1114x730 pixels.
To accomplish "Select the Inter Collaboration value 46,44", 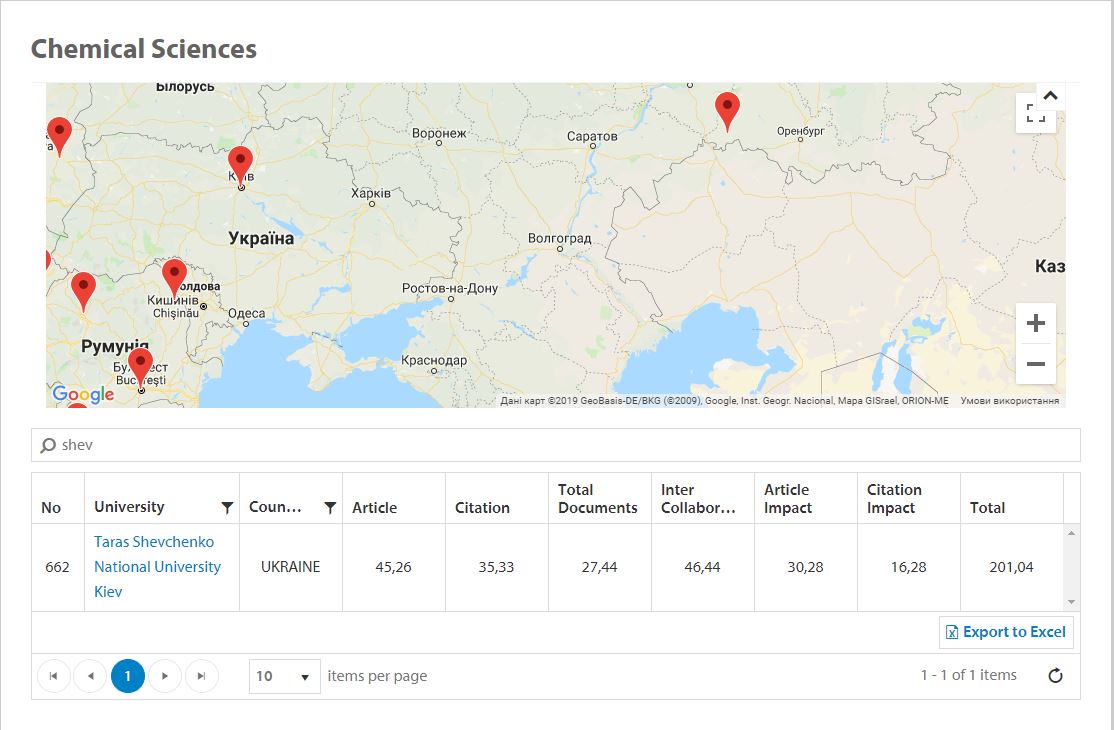I will click(702, 567).
